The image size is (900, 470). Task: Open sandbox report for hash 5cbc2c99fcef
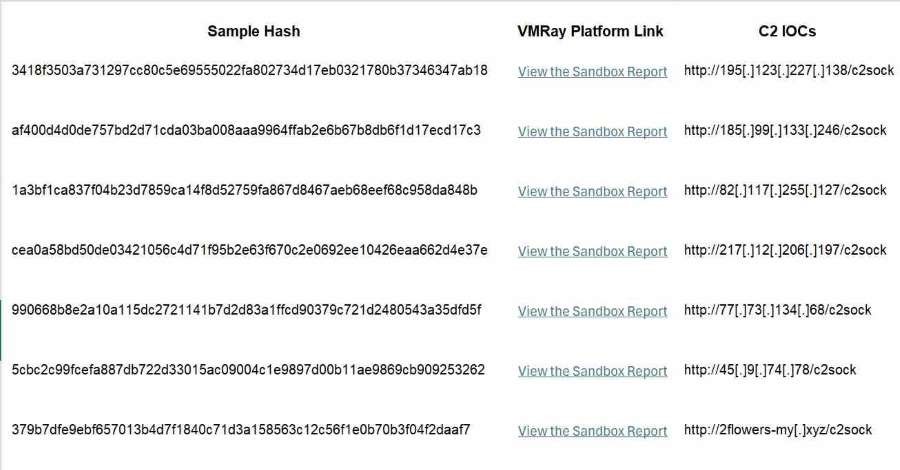[592, 371]
